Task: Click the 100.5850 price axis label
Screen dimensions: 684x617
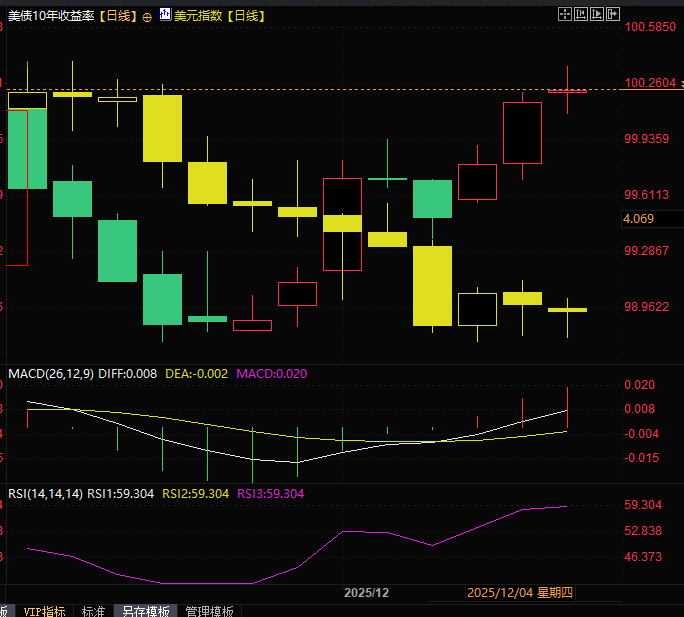Action: tap(650, 27)
